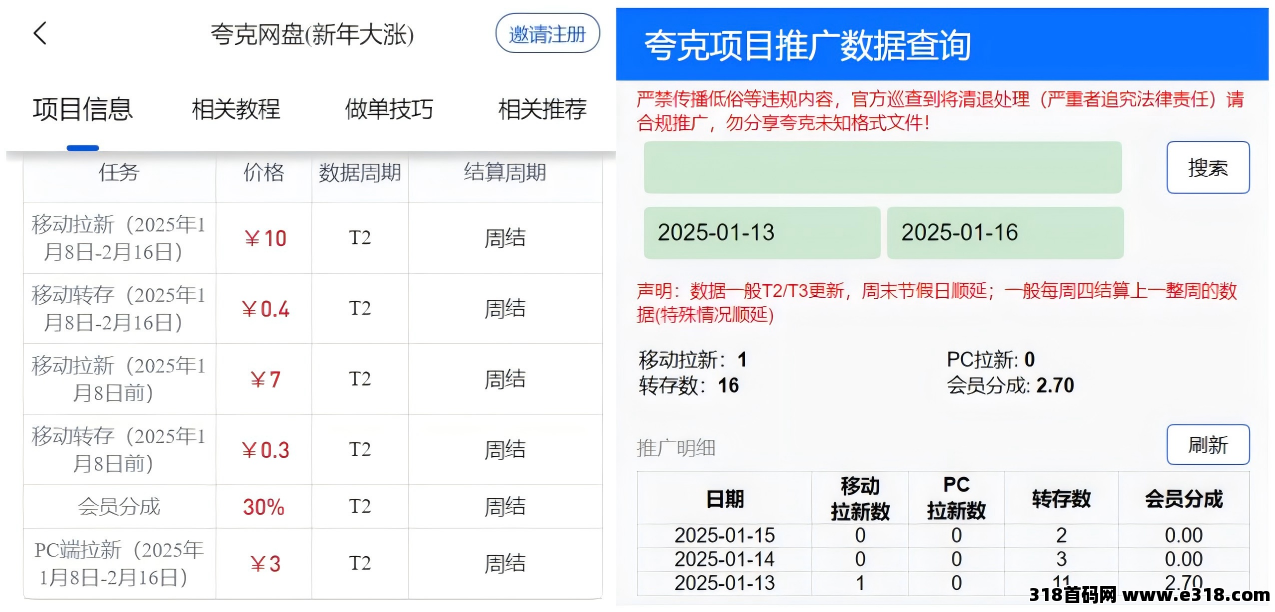Click the 搜索 button
This screenshot has height=612, width=1275.
pos(1208,168)
